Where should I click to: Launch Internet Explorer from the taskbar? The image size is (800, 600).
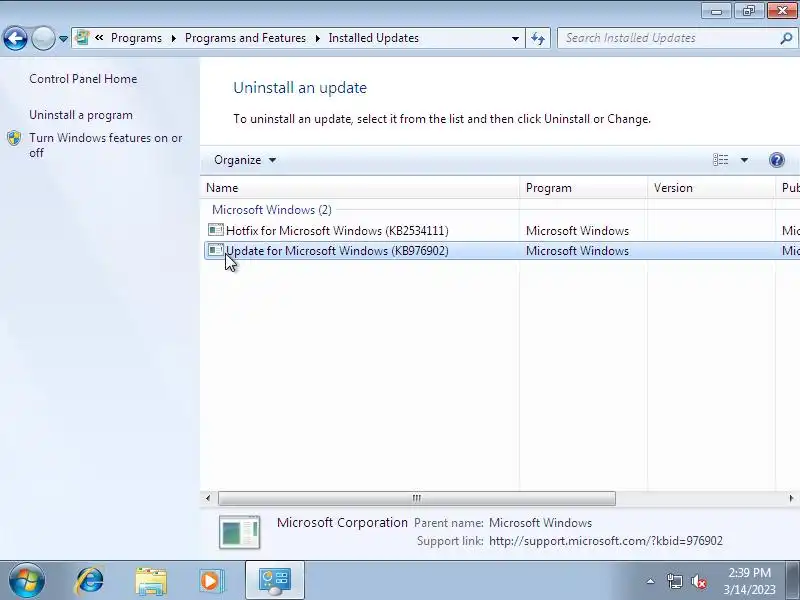coord(89,581)
